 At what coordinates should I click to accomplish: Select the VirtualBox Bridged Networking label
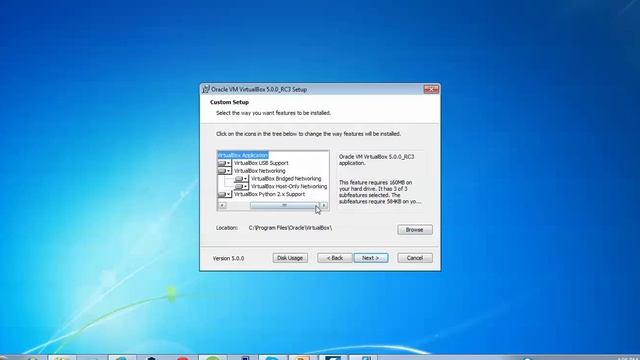(x=286, y=178)
